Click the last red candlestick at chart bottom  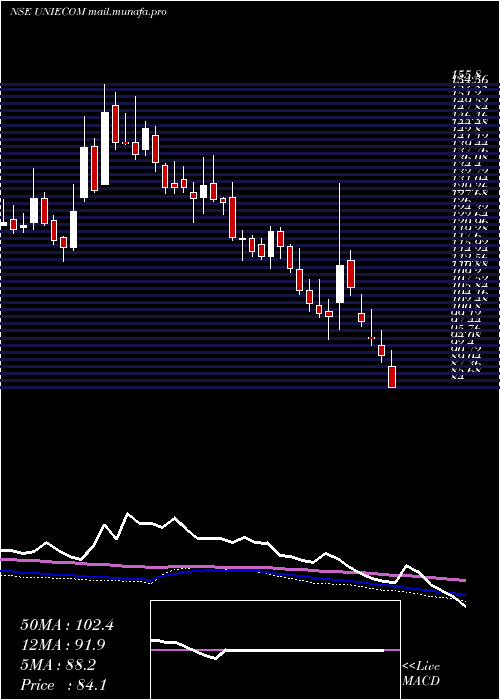tap(392, 376)
